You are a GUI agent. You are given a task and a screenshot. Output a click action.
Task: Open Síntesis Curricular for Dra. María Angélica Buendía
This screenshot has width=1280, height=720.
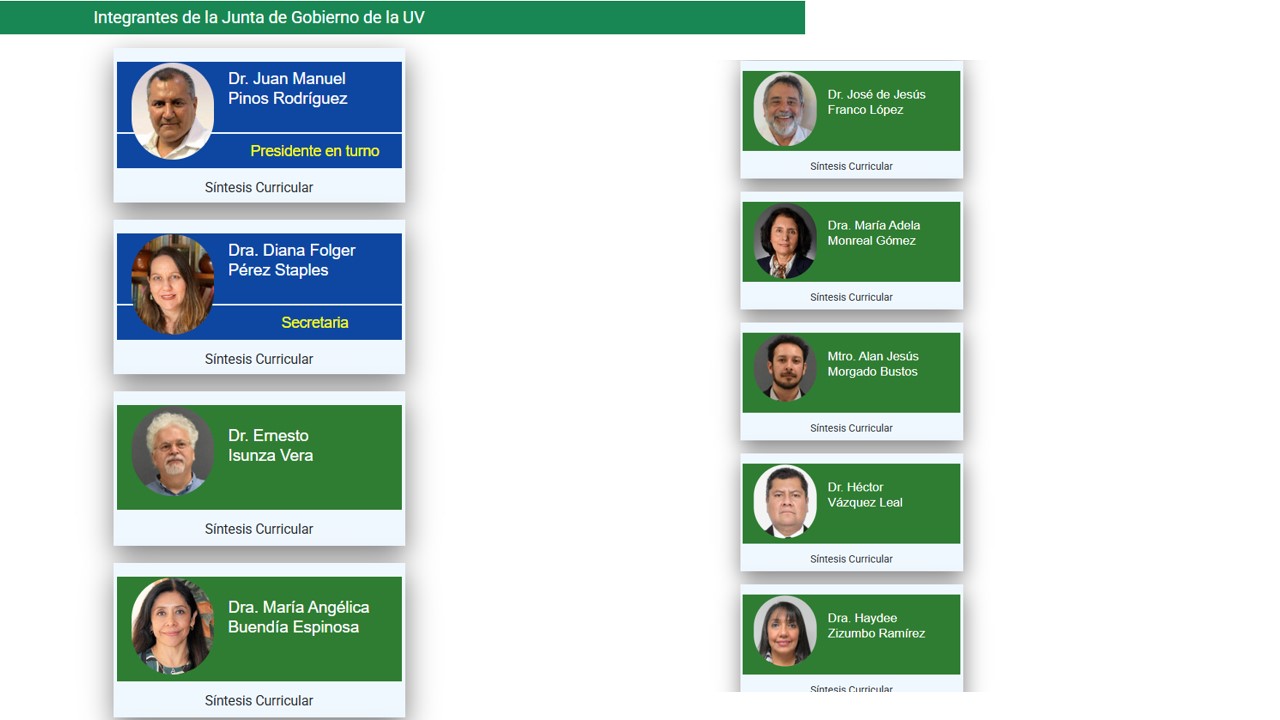tap(259, 701)
